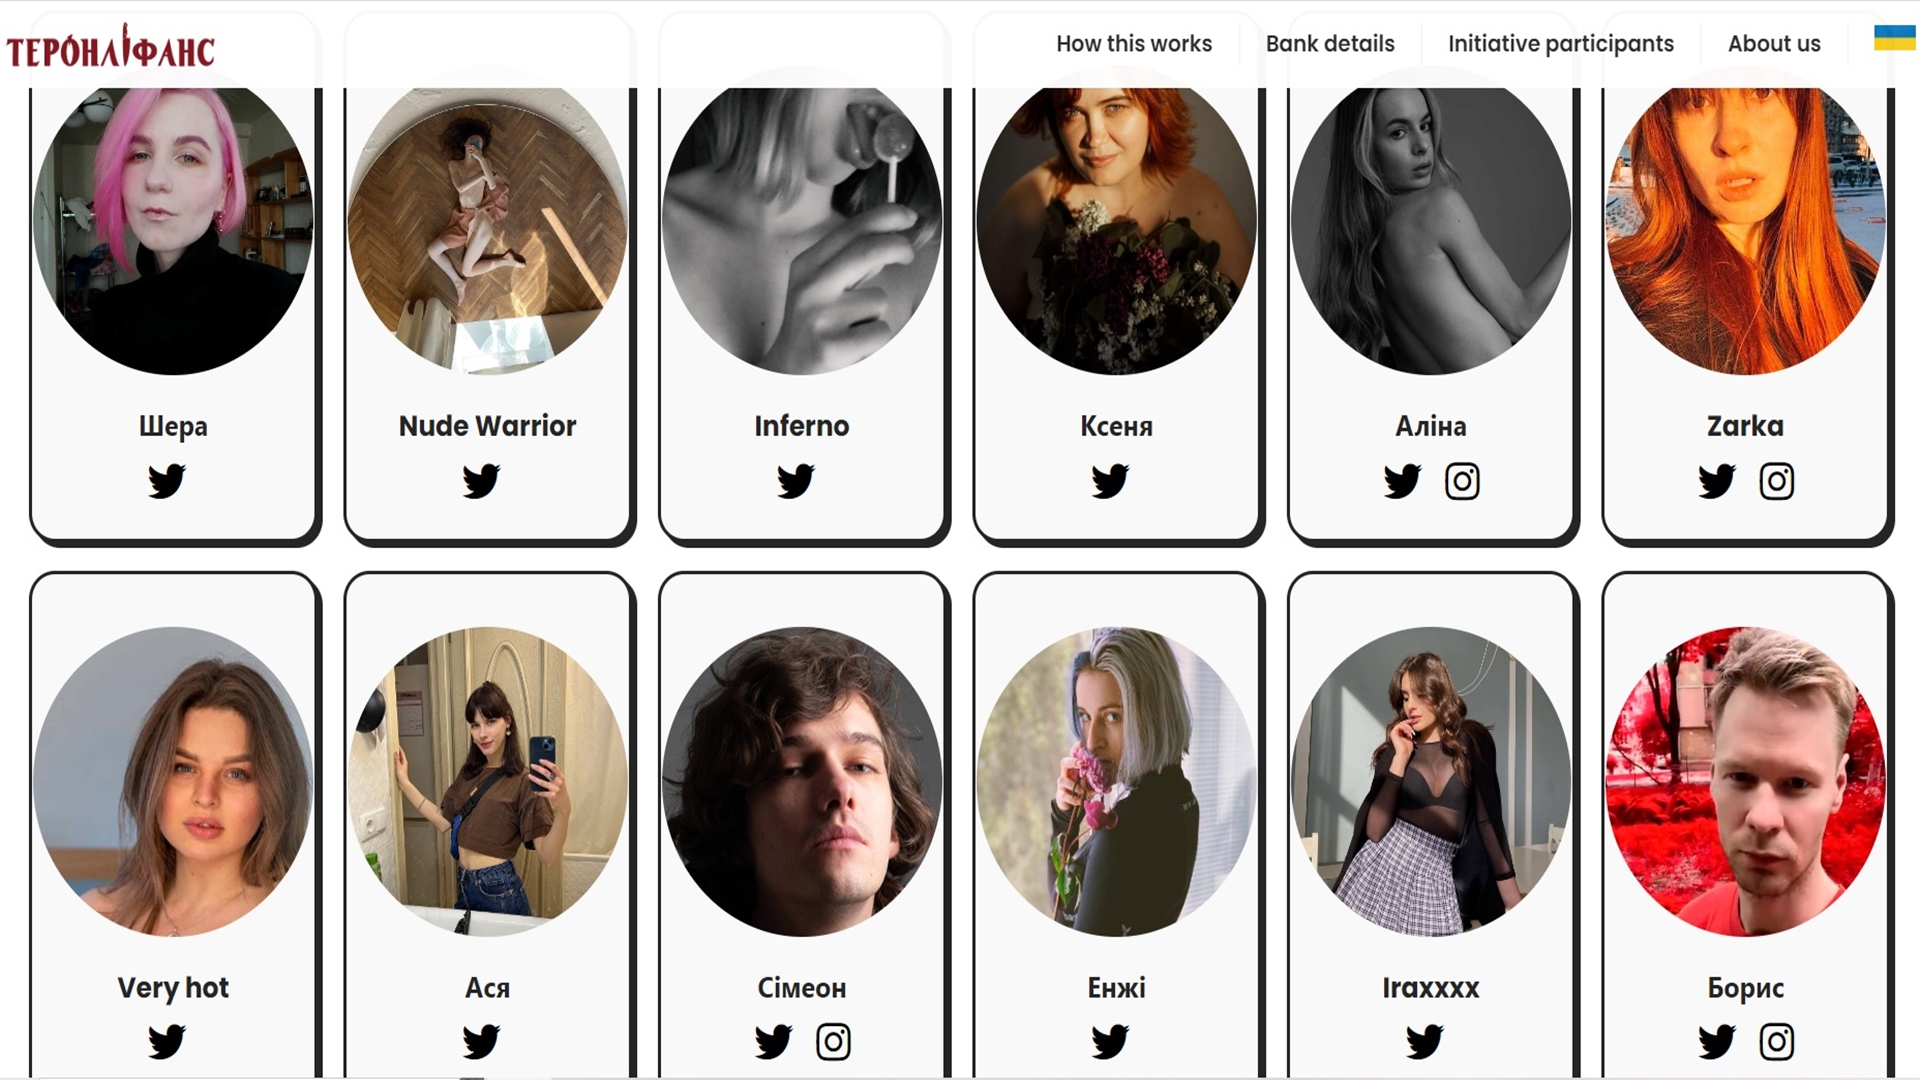Screen dimensions: 1920x1080
Task: Open the How this works menu item
Action: pos(1134,44)
